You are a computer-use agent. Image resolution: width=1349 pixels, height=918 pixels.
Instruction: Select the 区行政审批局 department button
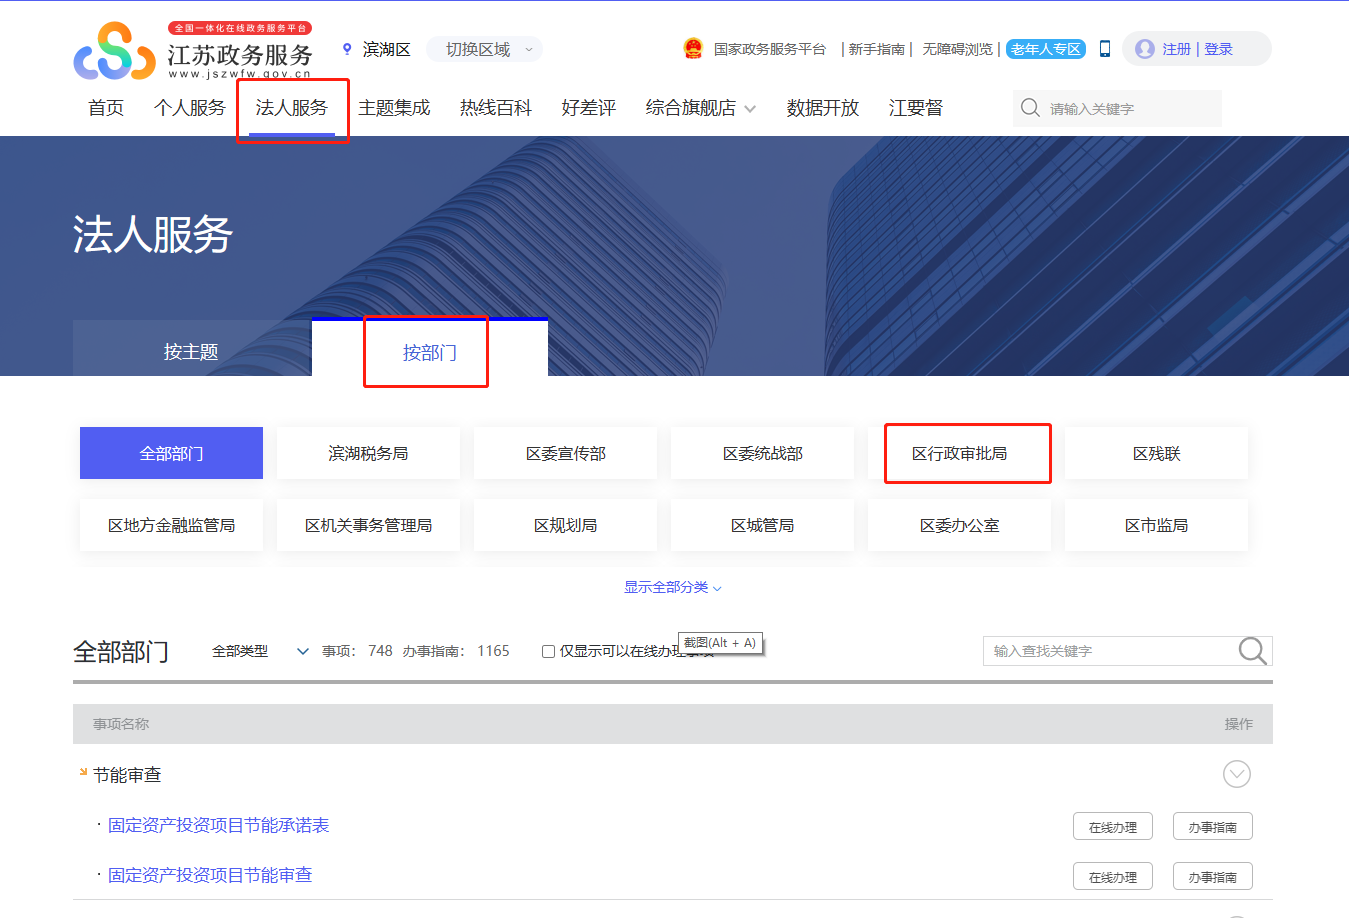(x=959, y=453)
